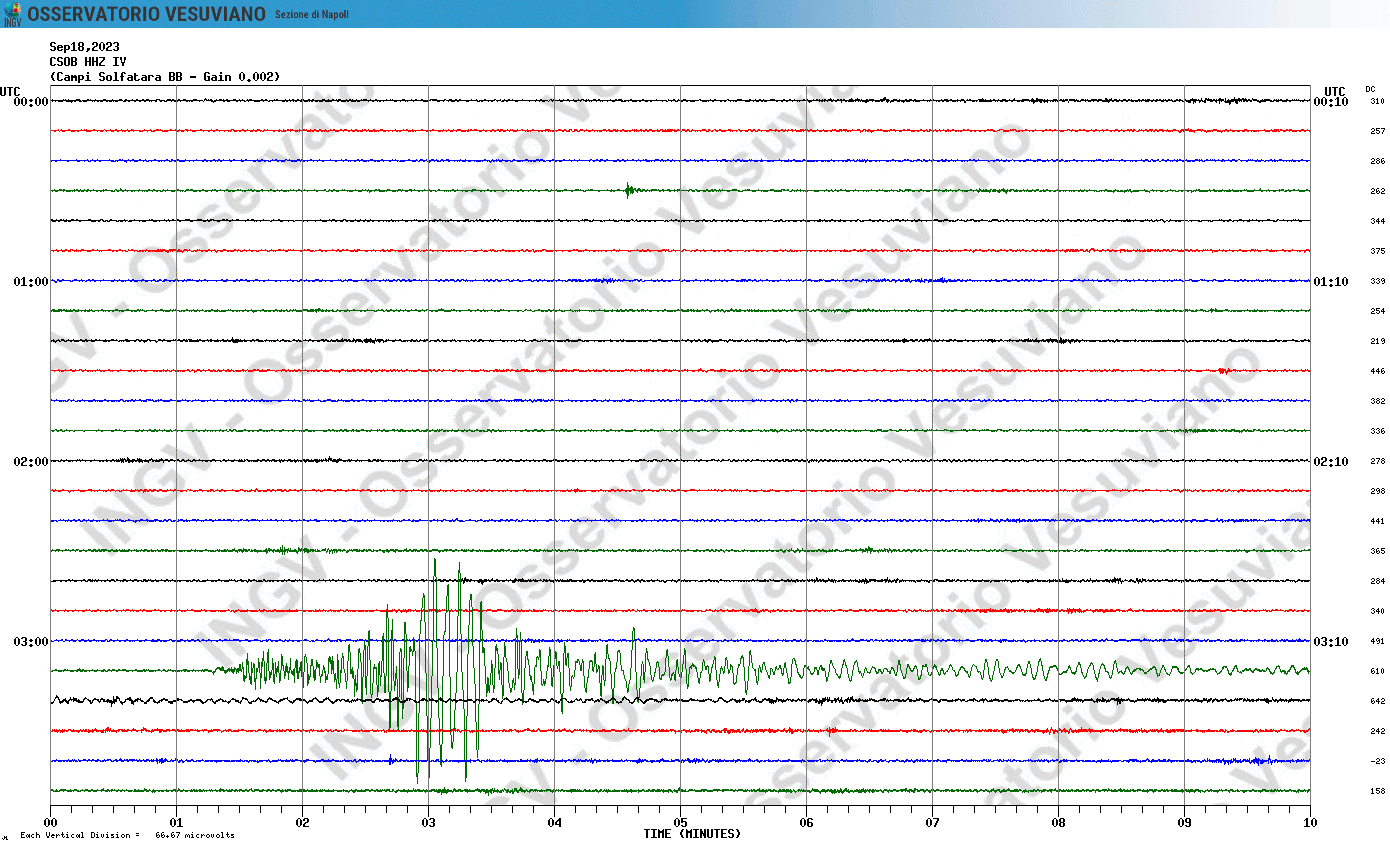Click the DC value '446'
This screenshot has width=1390, height=849.
1377,371
